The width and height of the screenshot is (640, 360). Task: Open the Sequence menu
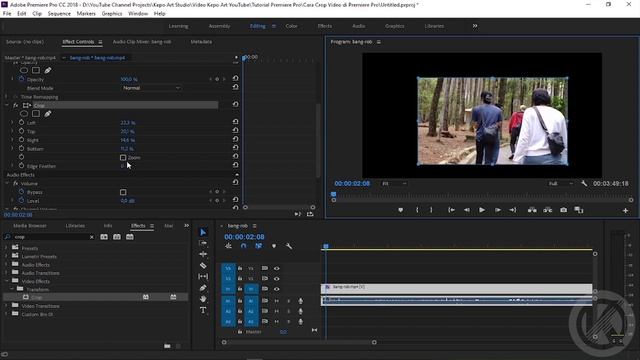(x=59, y=13)
